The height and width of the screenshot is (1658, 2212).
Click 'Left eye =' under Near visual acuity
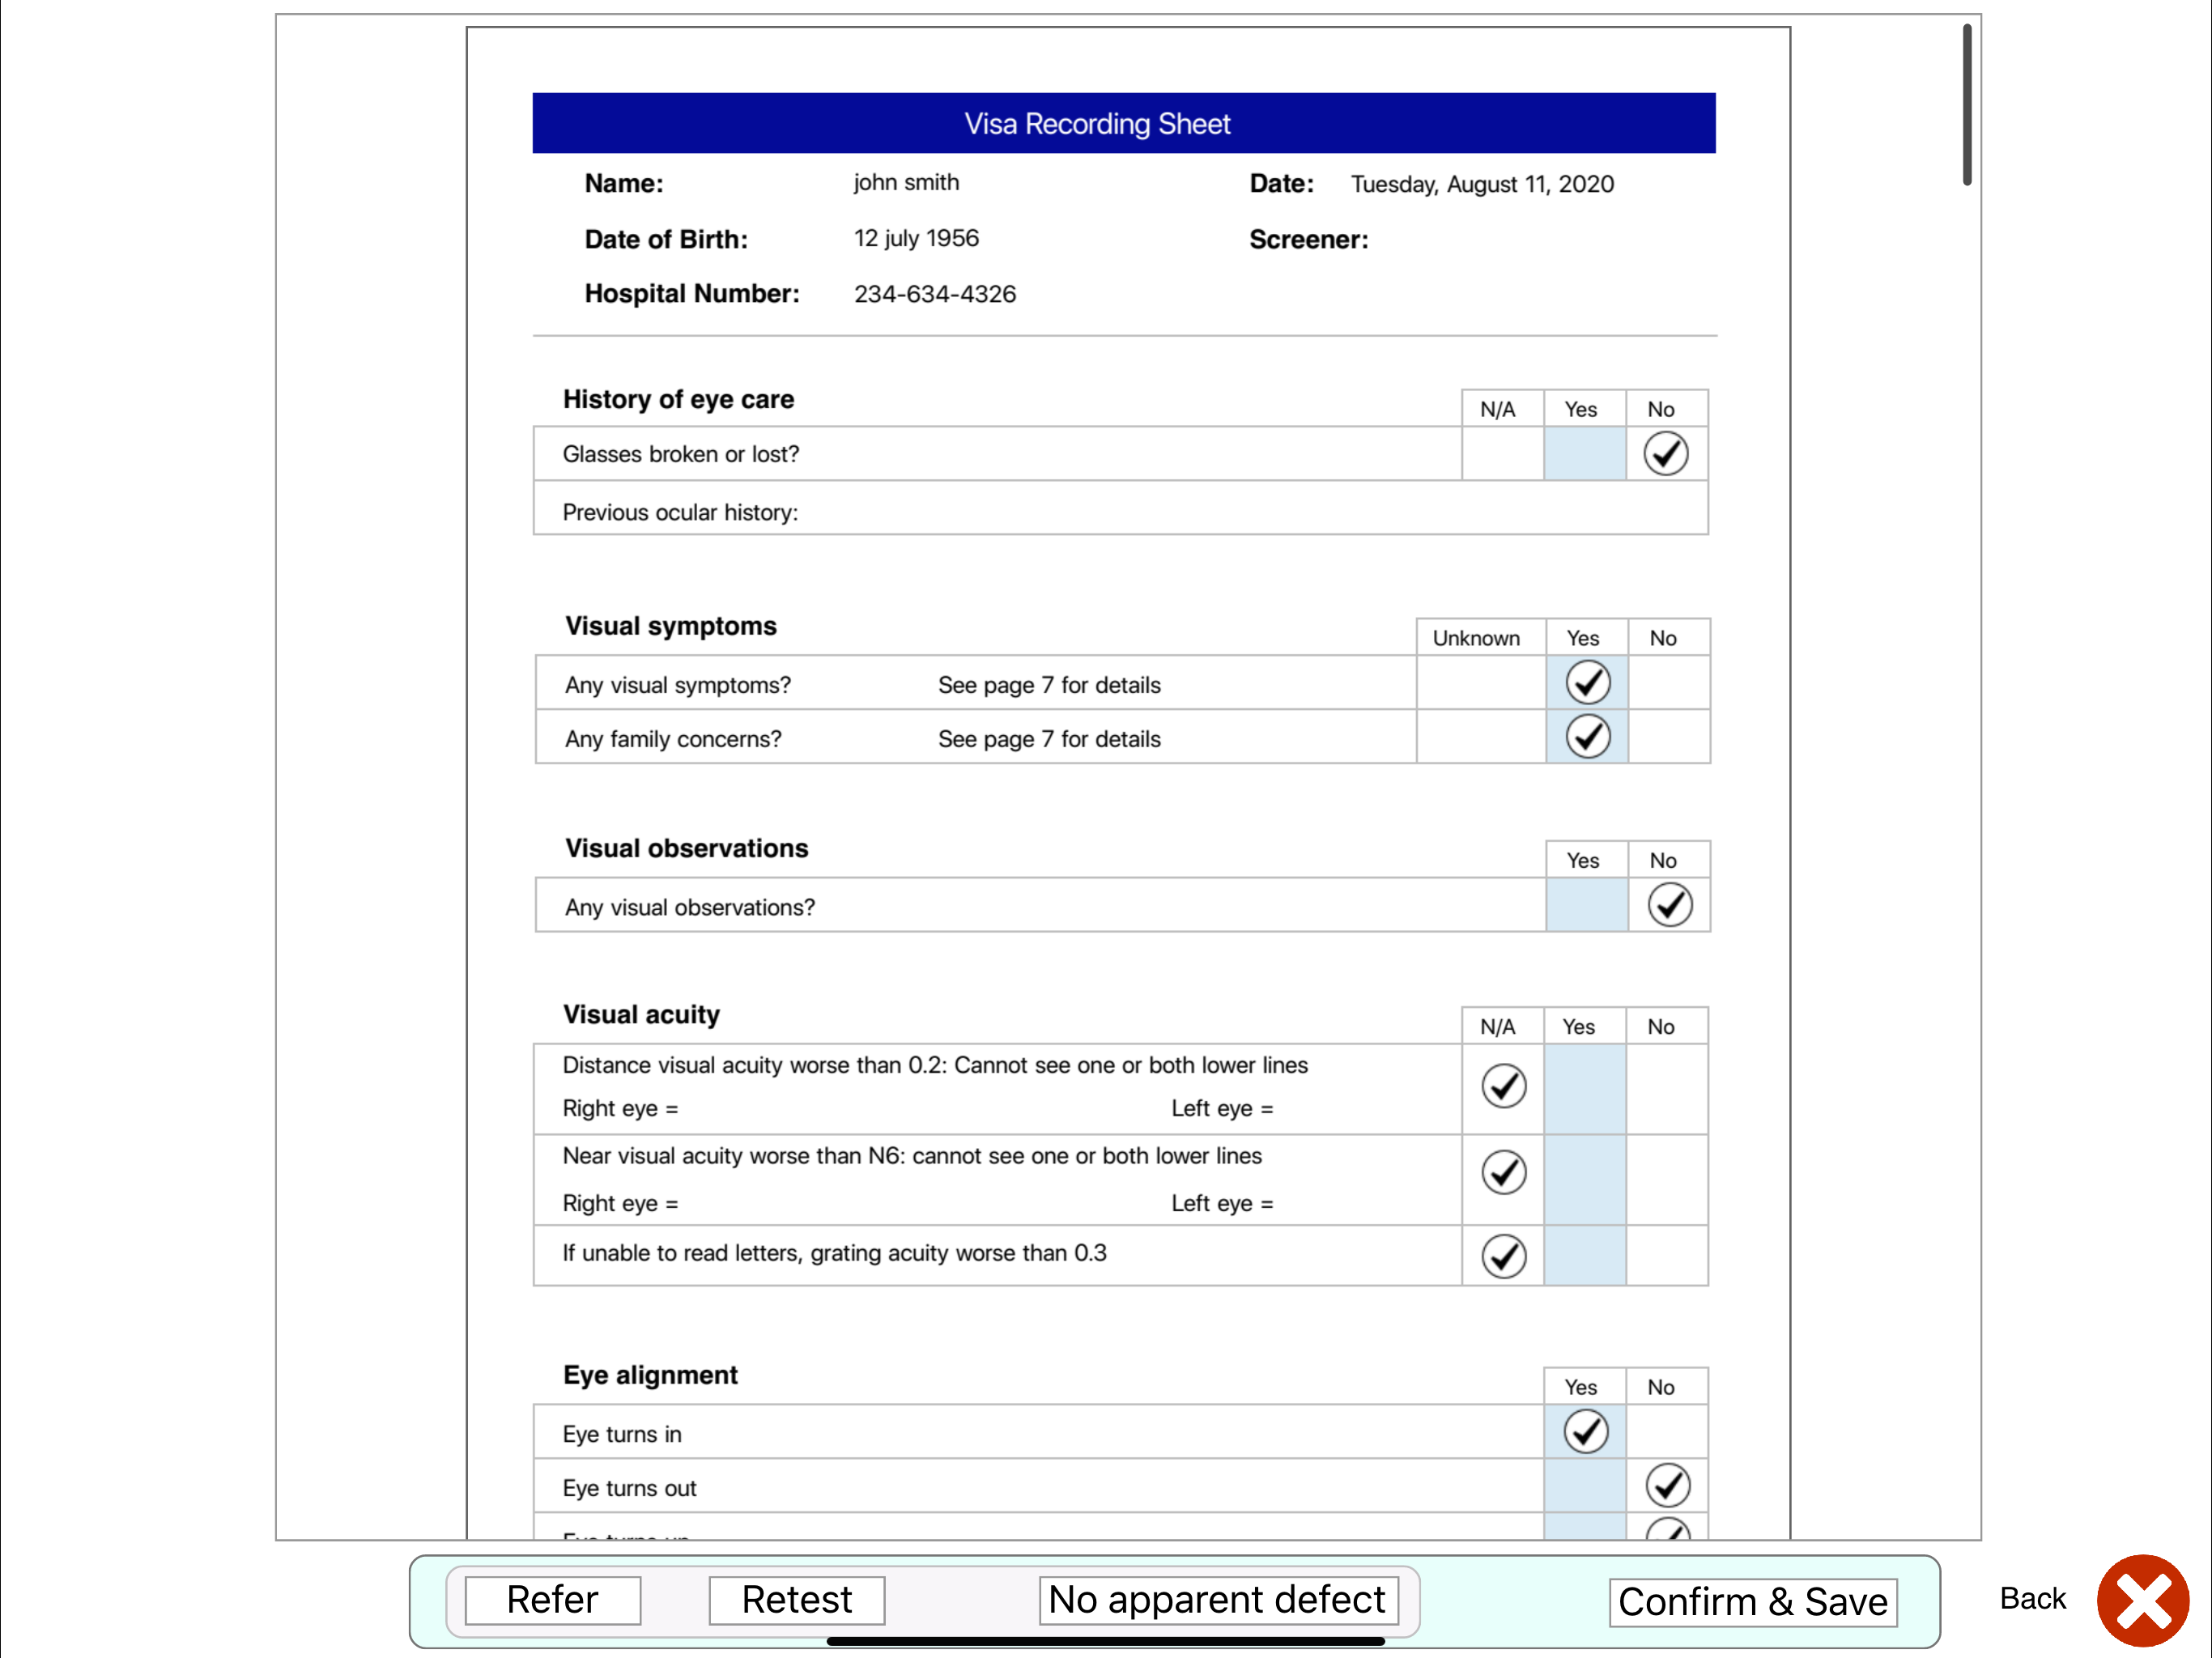(x=1222, y=1204)
